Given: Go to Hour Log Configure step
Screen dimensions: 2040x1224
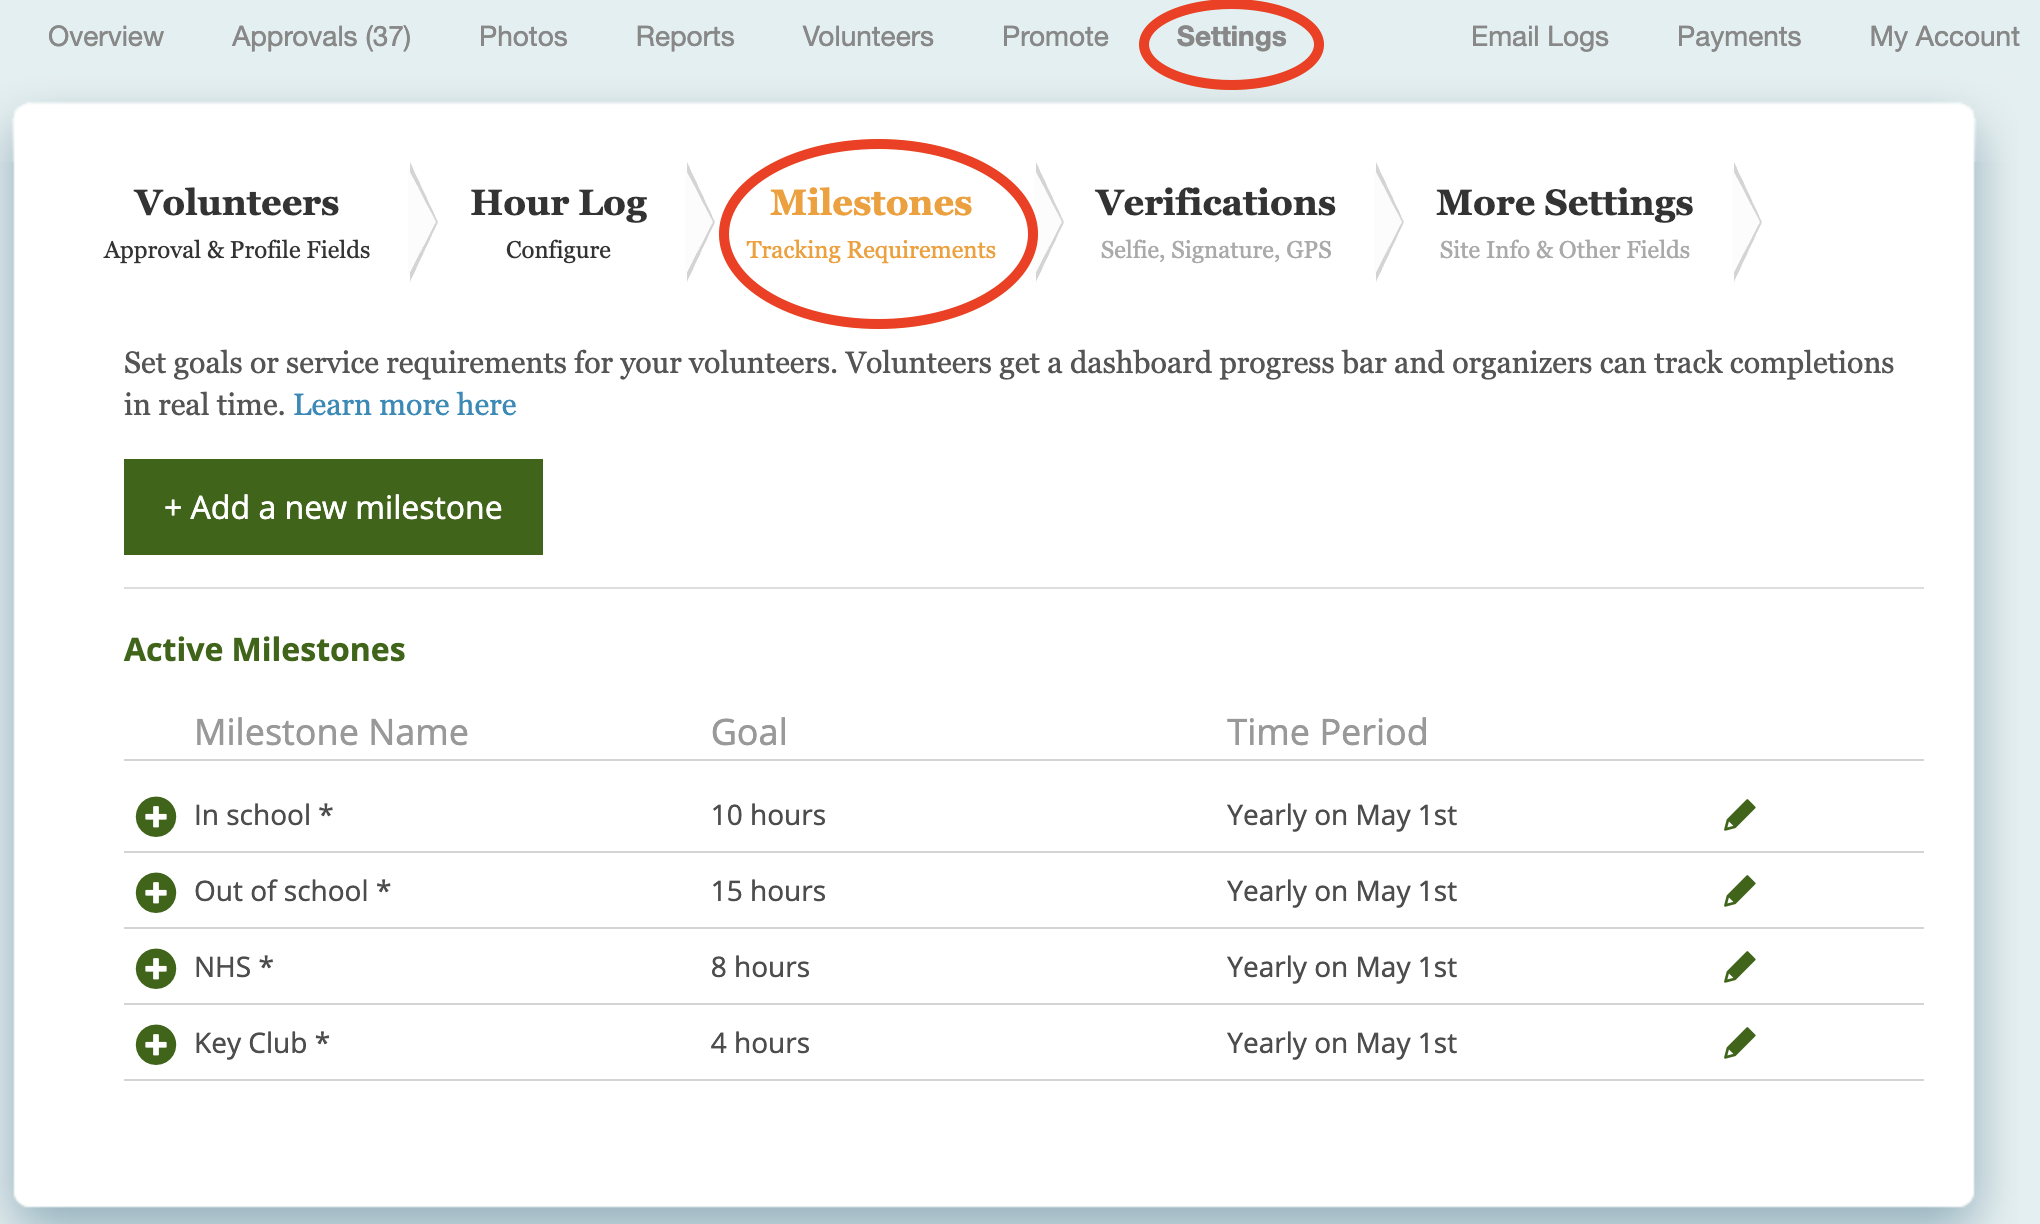Looking at the screenshot, I should 558,223.
